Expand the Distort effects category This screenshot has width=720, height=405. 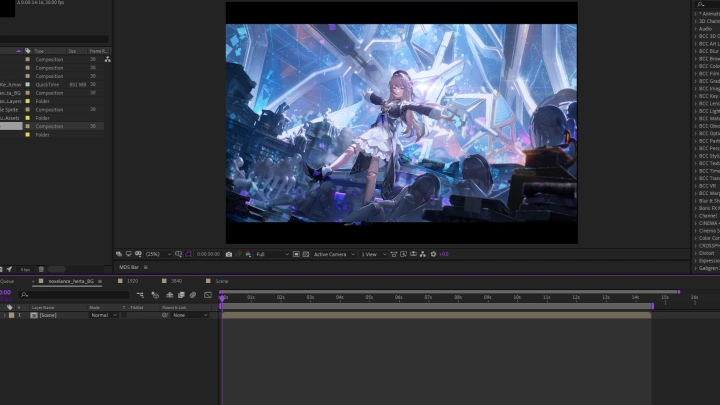696,253
